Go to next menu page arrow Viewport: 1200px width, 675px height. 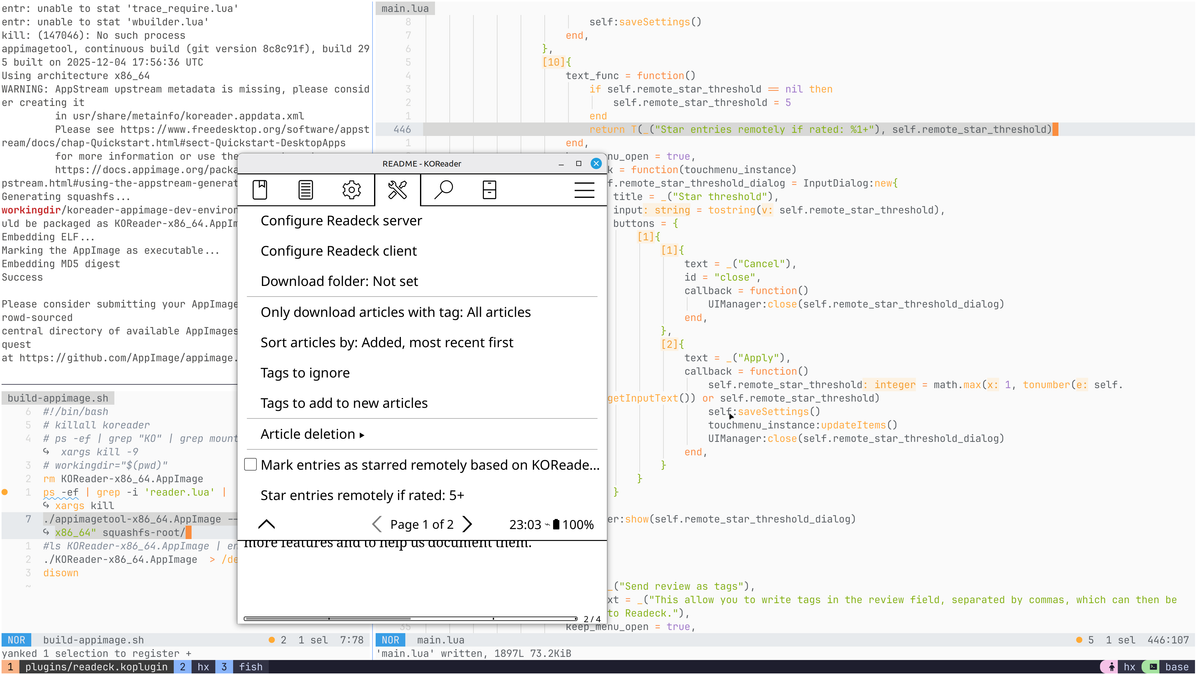pyautogui.click(x=467, y=524)
